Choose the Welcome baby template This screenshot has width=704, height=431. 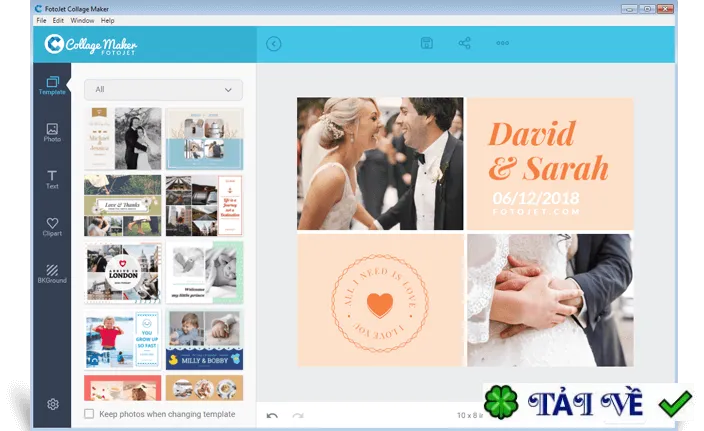pyautogui.click(x=204, y=273)
